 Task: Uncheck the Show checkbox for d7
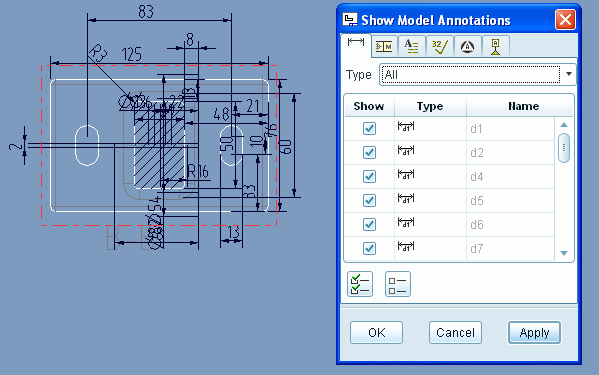[x=369, y=249]
